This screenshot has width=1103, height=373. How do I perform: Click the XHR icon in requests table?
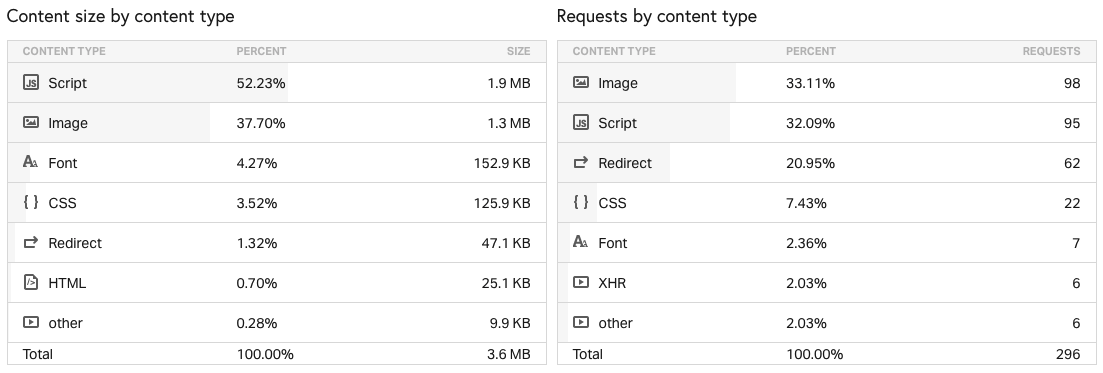tap(580, 282)
